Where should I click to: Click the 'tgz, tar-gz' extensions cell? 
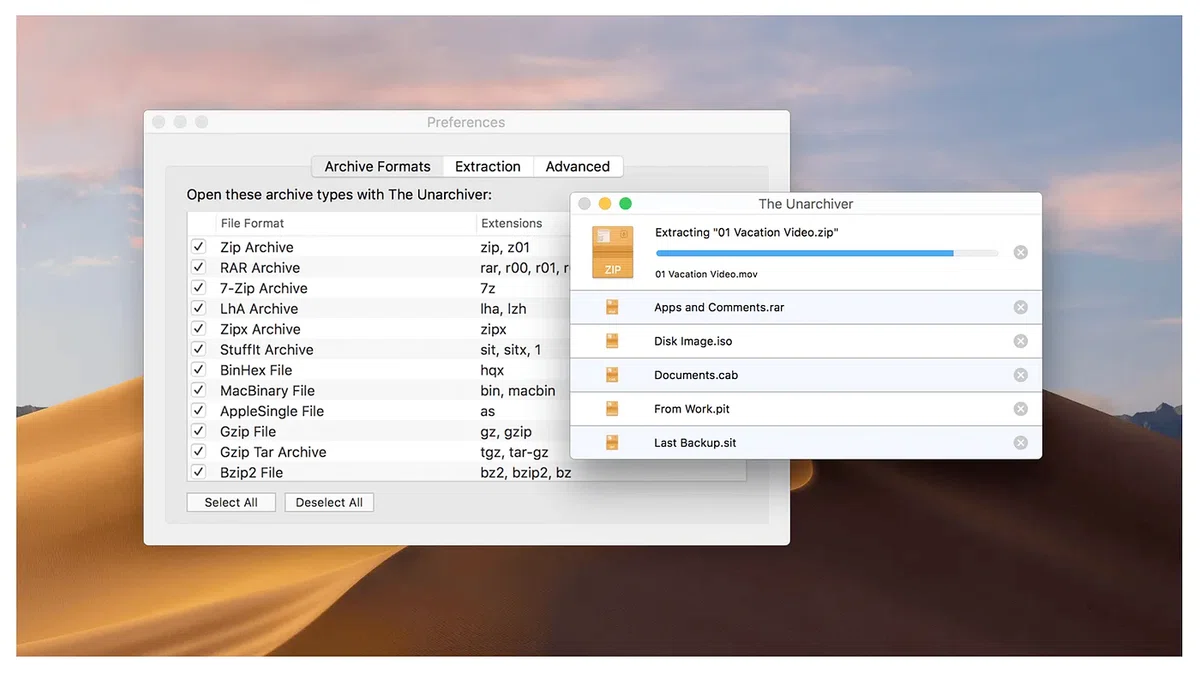[x=514, y=452]
